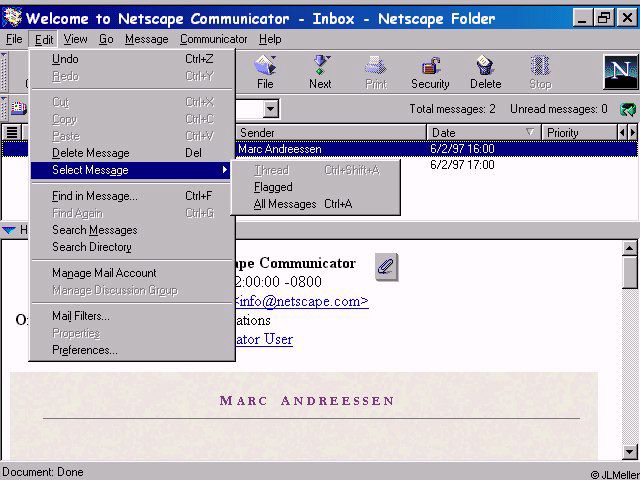
Task: Open the Help menu
Action: (270, 39)
